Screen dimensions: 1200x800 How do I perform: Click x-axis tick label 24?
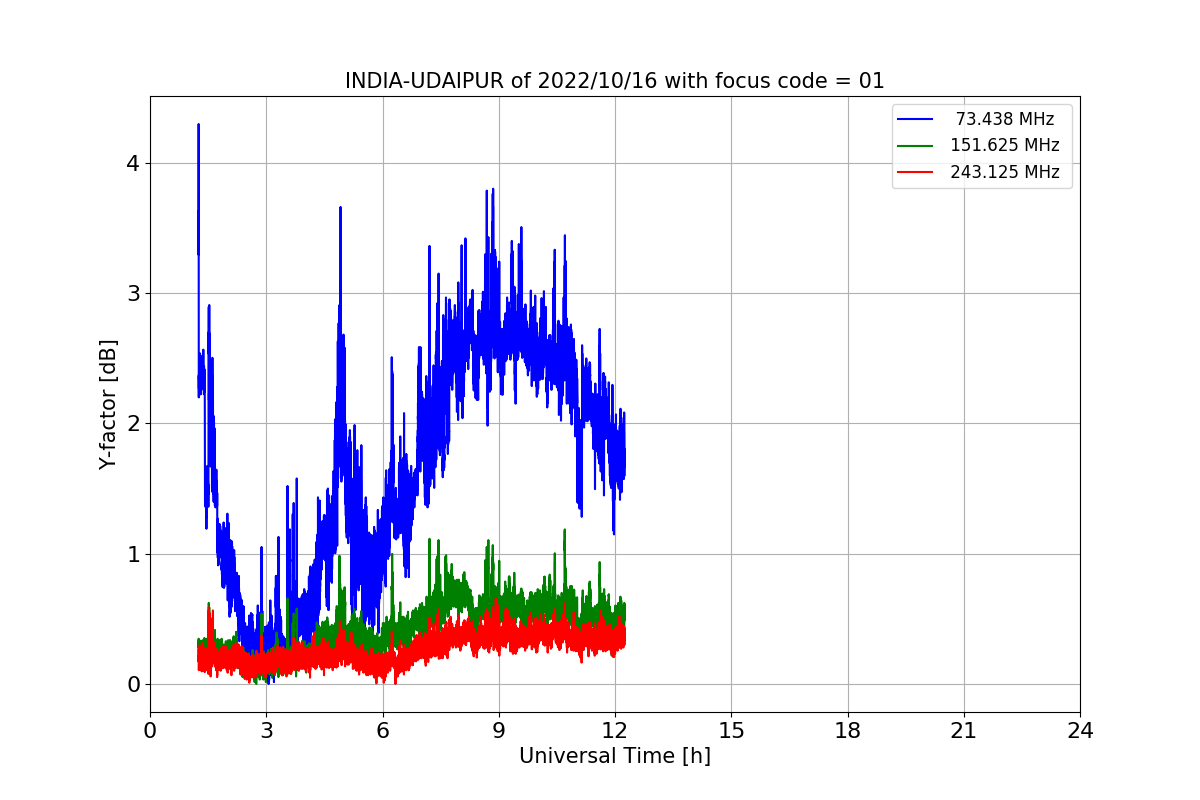(1080, 731)
